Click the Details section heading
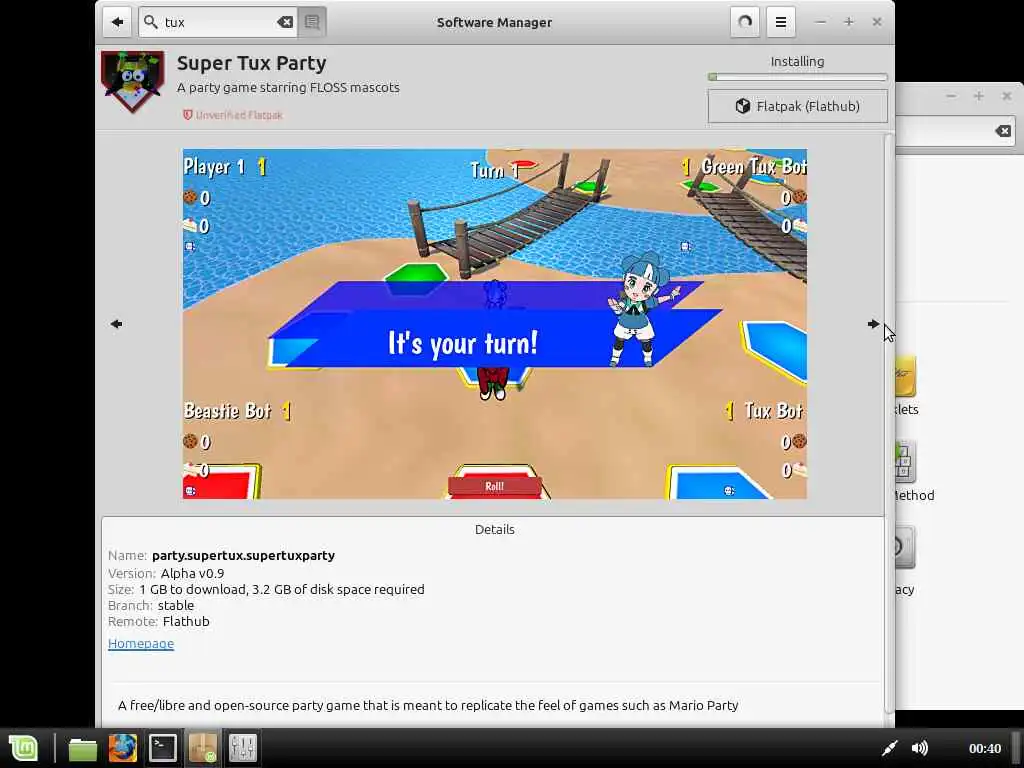This screenshot has width=1024, height=768. [x=494, y=530]
